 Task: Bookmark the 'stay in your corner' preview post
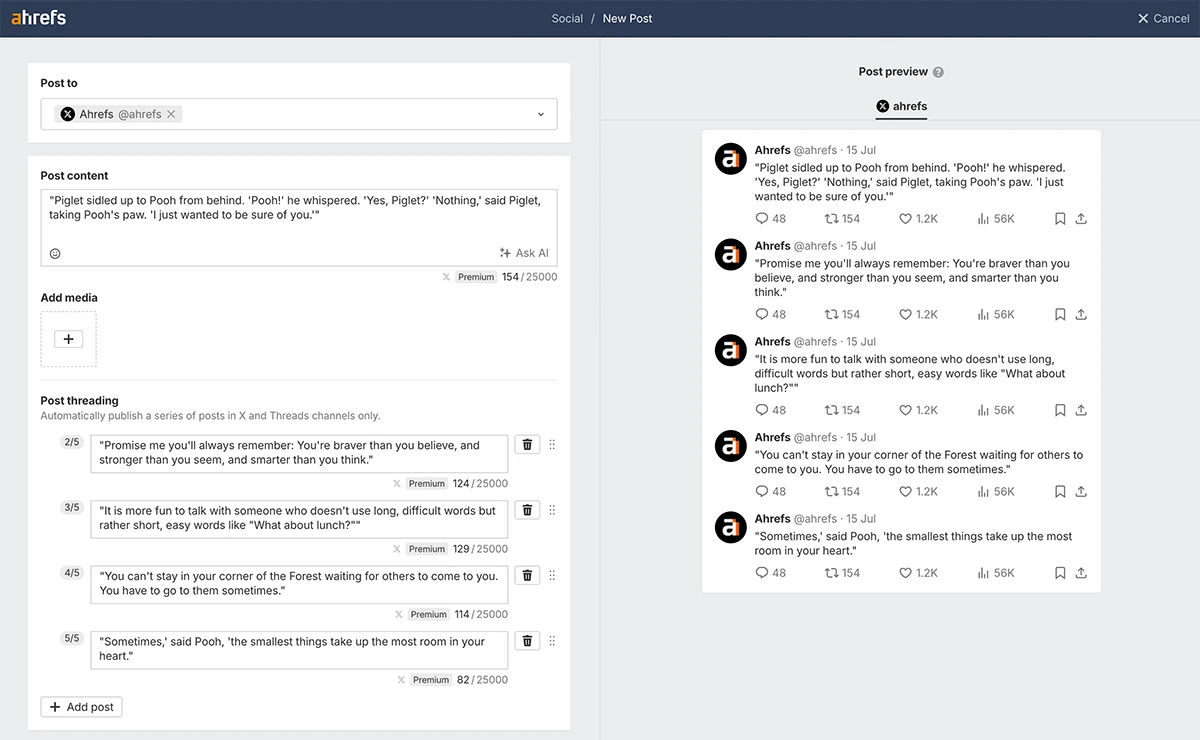[1060, 492]
